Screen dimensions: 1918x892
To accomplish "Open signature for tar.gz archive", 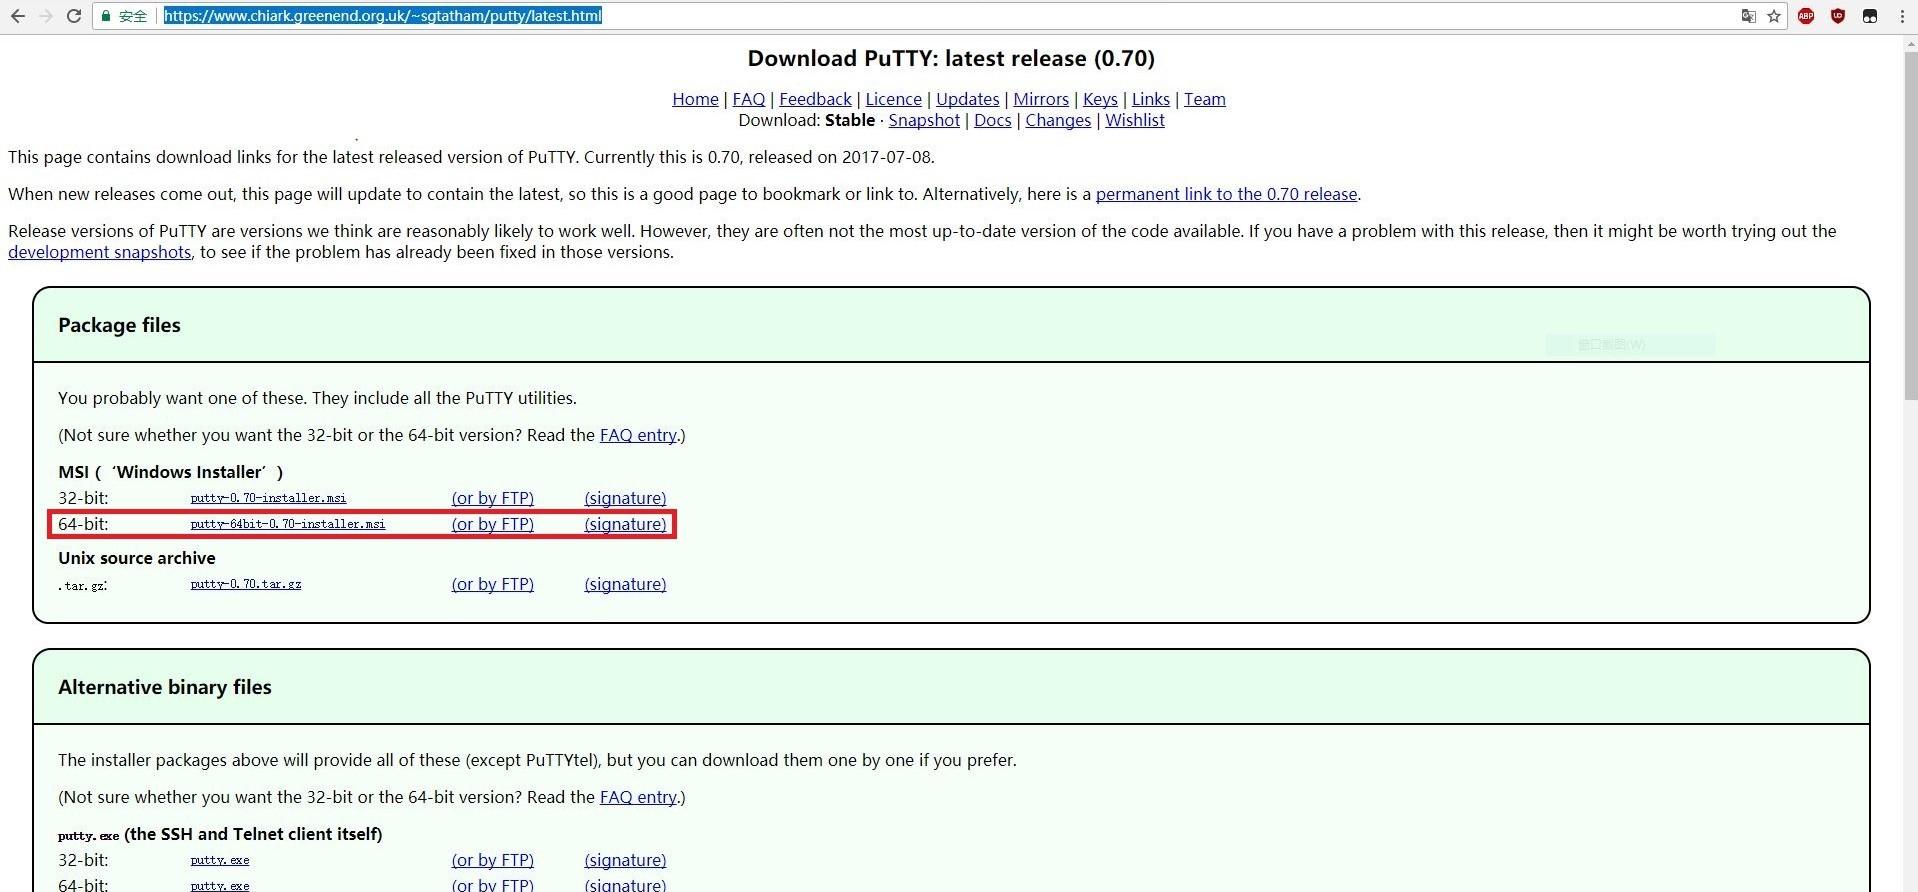I will tap(625, 584).
